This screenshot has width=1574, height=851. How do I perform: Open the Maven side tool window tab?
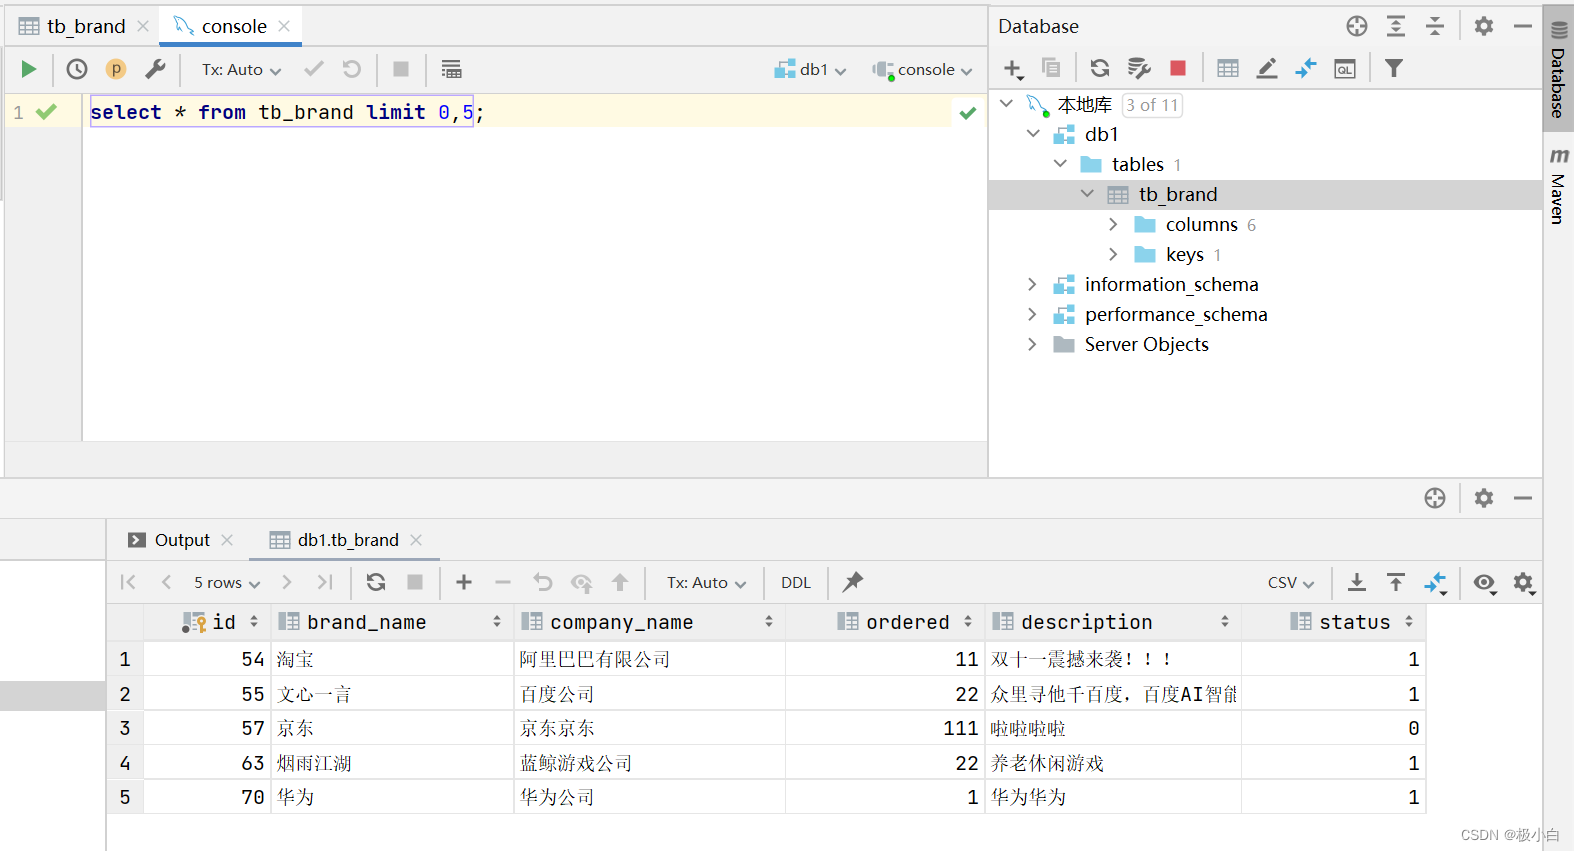pyautogui.click(x=1558, y=185)
